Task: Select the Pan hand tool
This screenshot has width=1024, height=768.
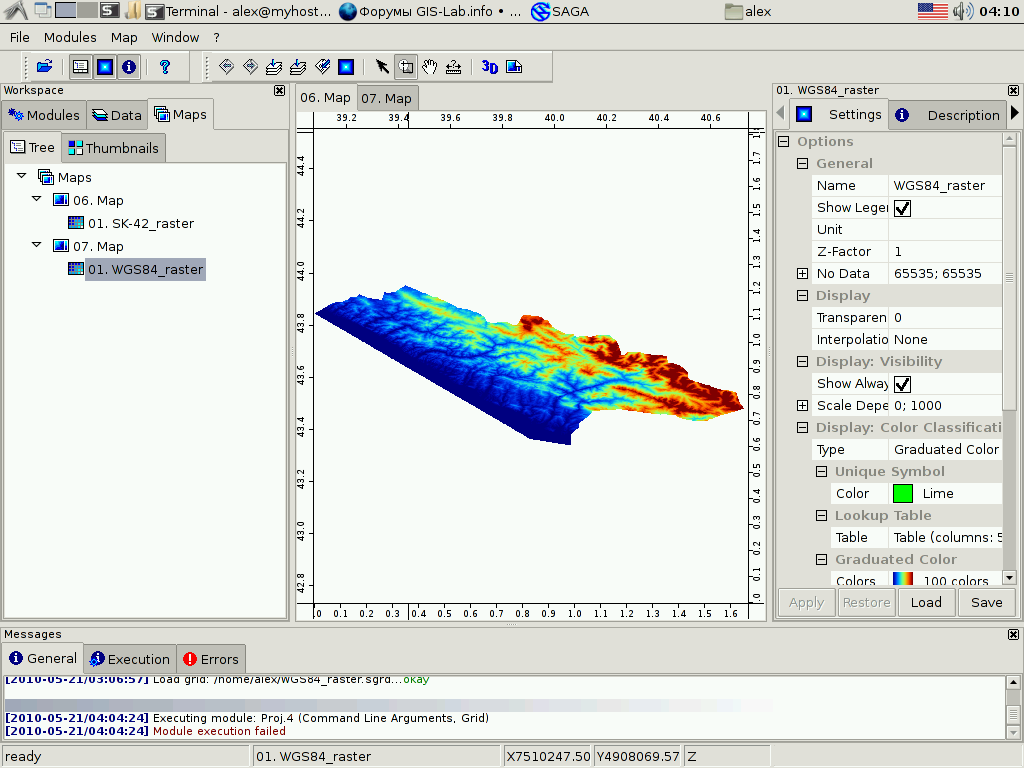Action: pos(430,67)
